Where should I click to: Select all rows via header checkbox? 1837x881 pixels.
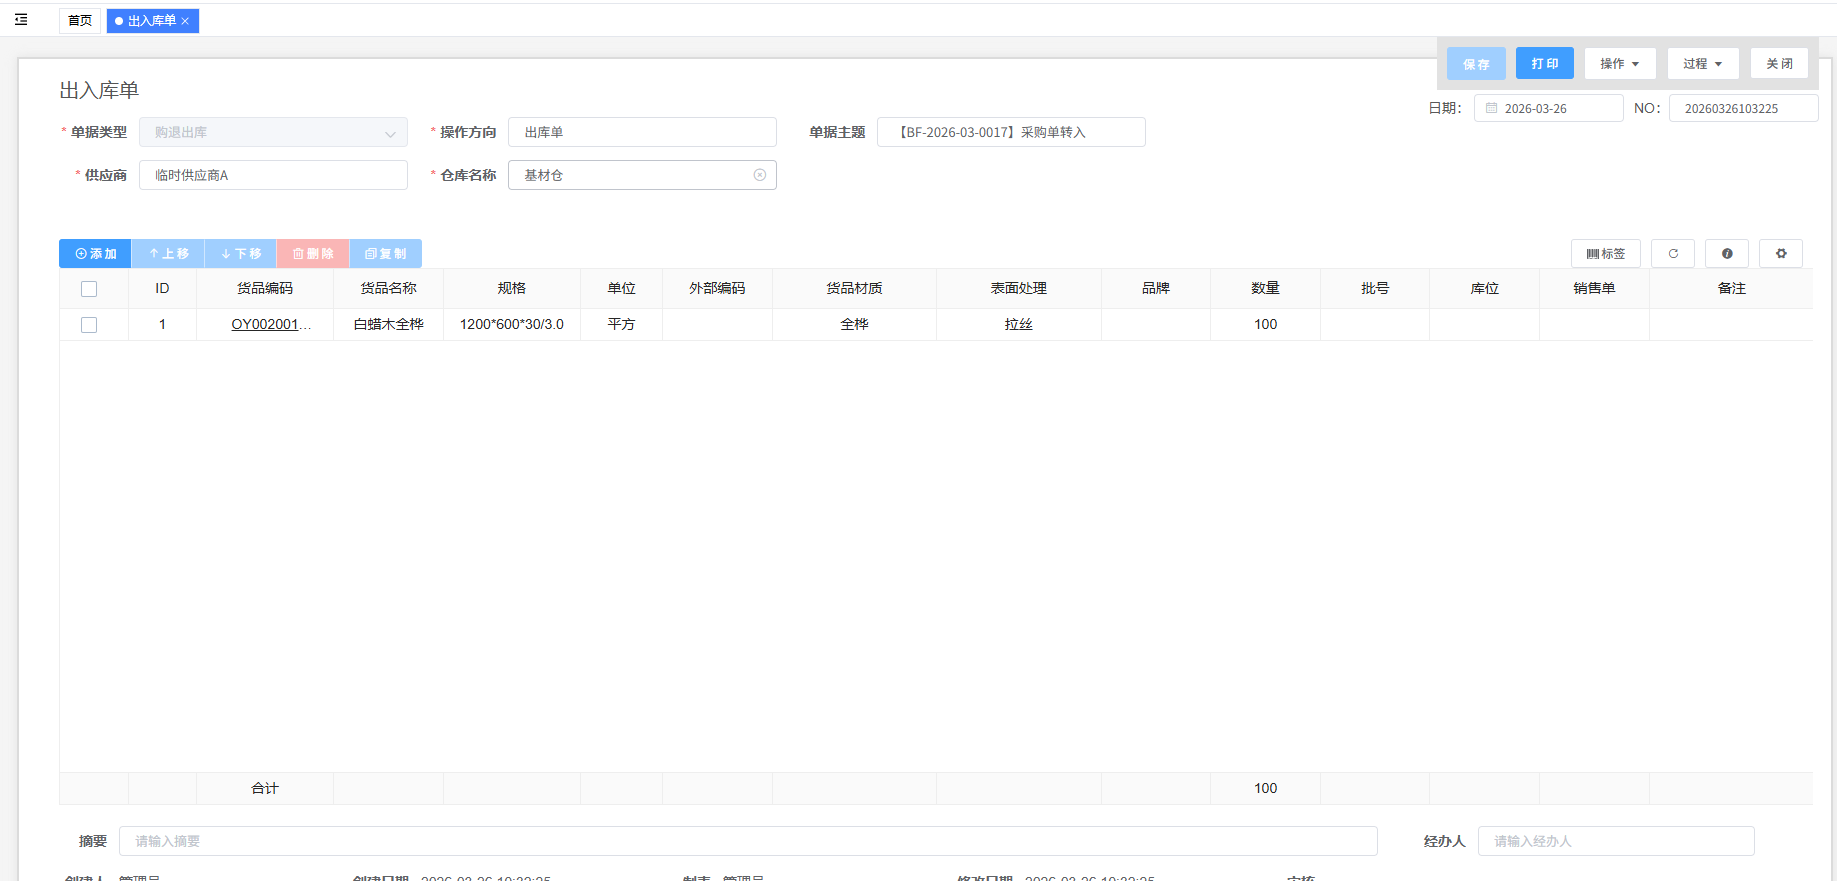(x=89, y=289)
